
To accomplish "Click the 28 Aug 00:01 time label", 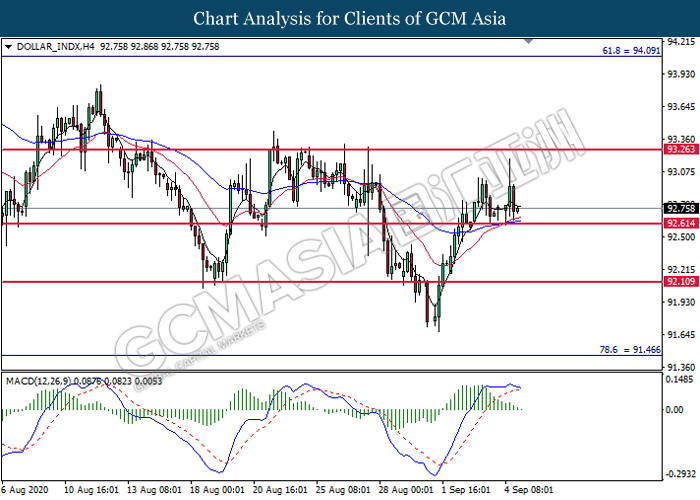I will pos(406,490).
